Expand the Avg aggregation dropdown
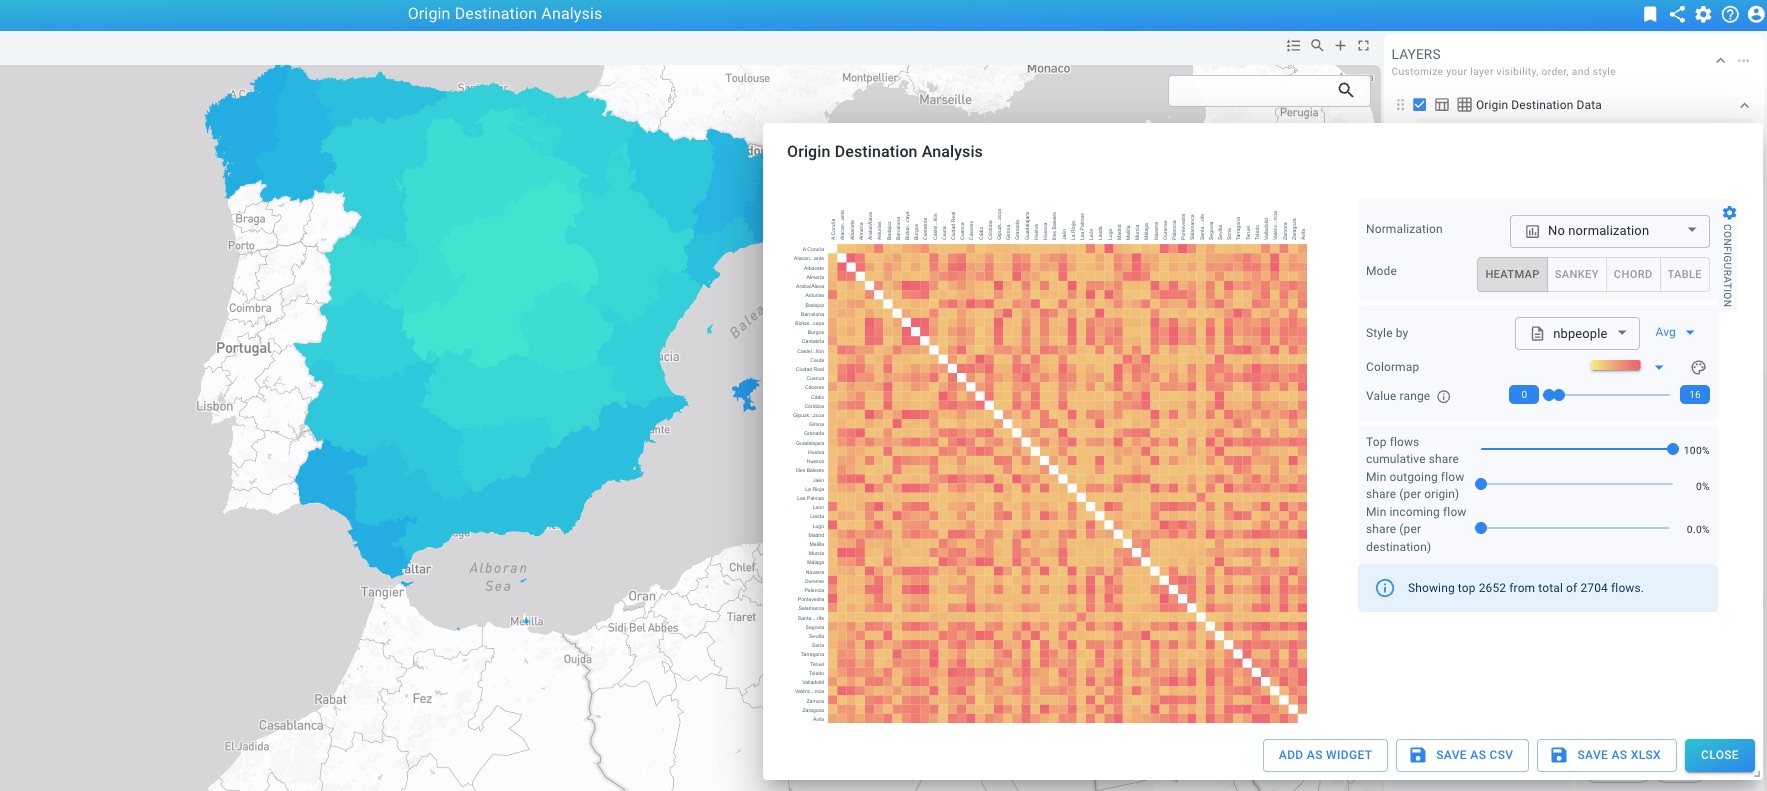1767x791 pixels. [x=1675, y=333]
